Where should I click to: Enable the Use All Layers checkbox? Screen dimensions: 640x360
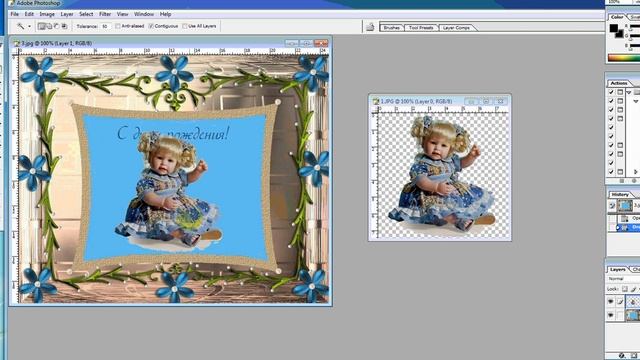pyautogui.click(x=184, y=26)
